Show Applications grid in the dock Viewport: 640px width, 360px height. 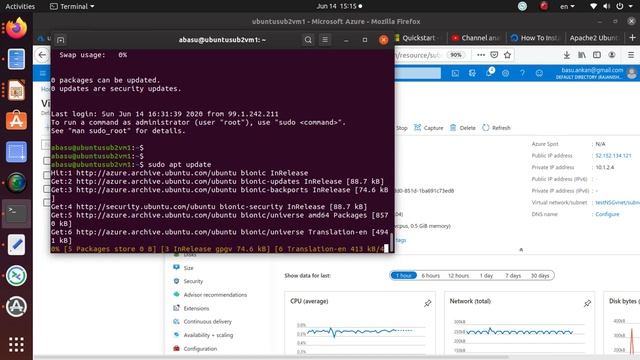16,344
